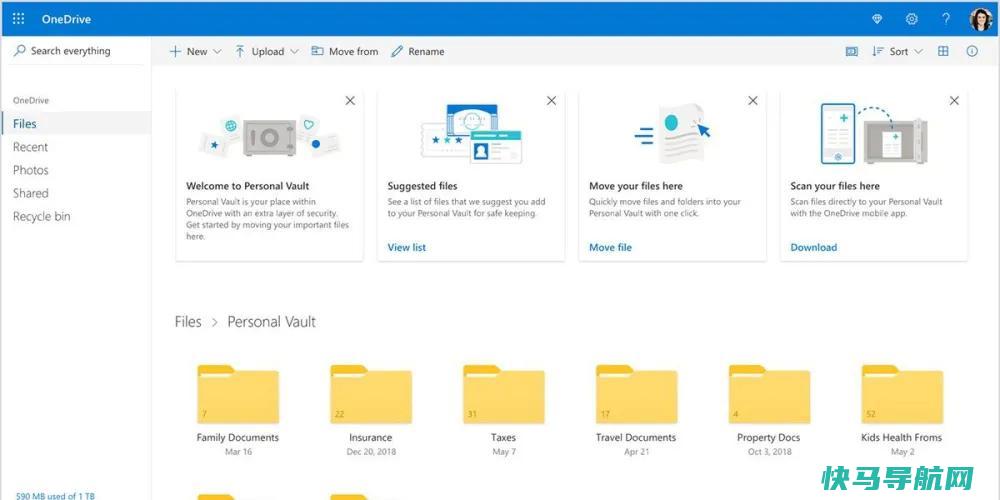Screen dimensions: 1000x500
Task: Click the Kids Health Froms folder name
Action: pos(901,438)
